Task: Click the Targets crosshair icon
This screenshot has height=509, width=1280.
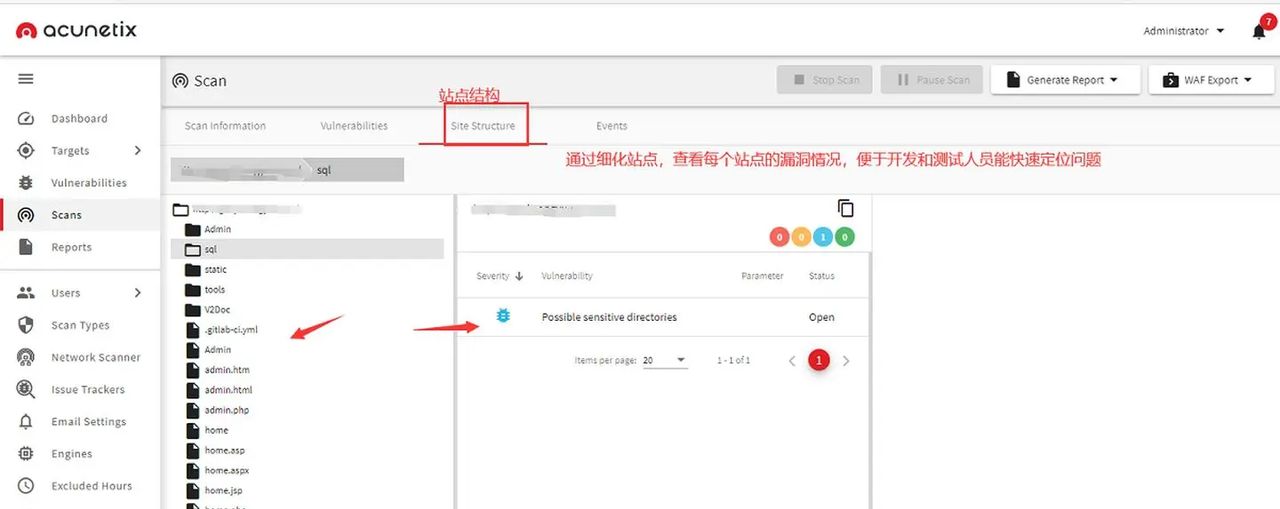Action: click(27, 150)
